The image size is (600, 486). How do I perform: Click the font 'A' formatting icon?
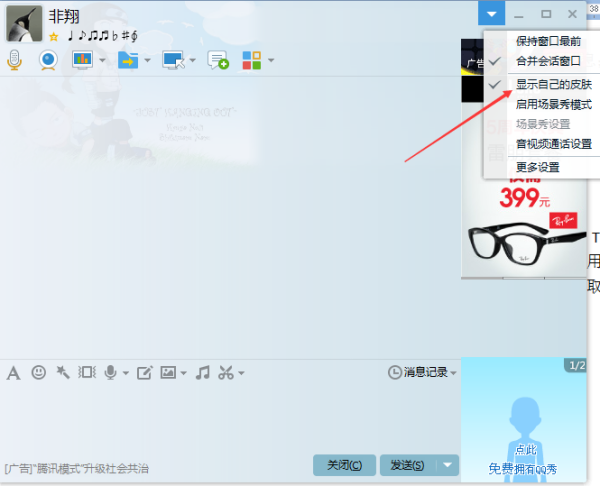(x=14, y=373)
